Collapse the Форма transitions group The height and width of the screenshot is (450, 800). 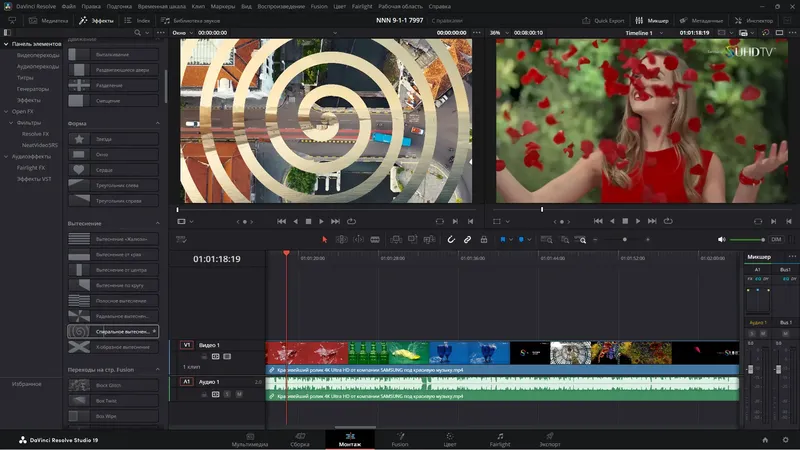click(157, 124)
